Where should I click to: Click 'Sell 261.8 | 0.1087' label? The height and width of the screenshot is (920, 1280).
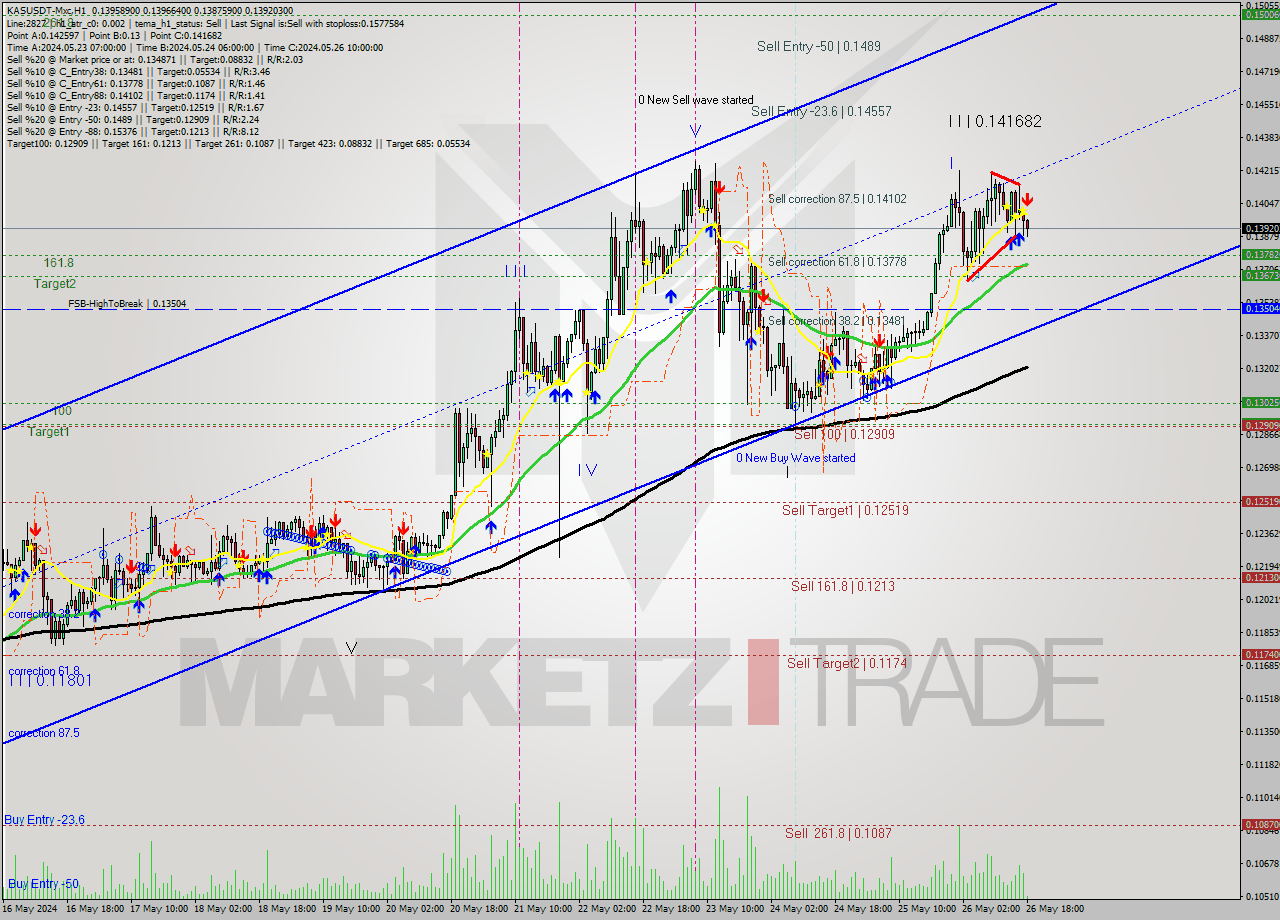tap(838, 833)
